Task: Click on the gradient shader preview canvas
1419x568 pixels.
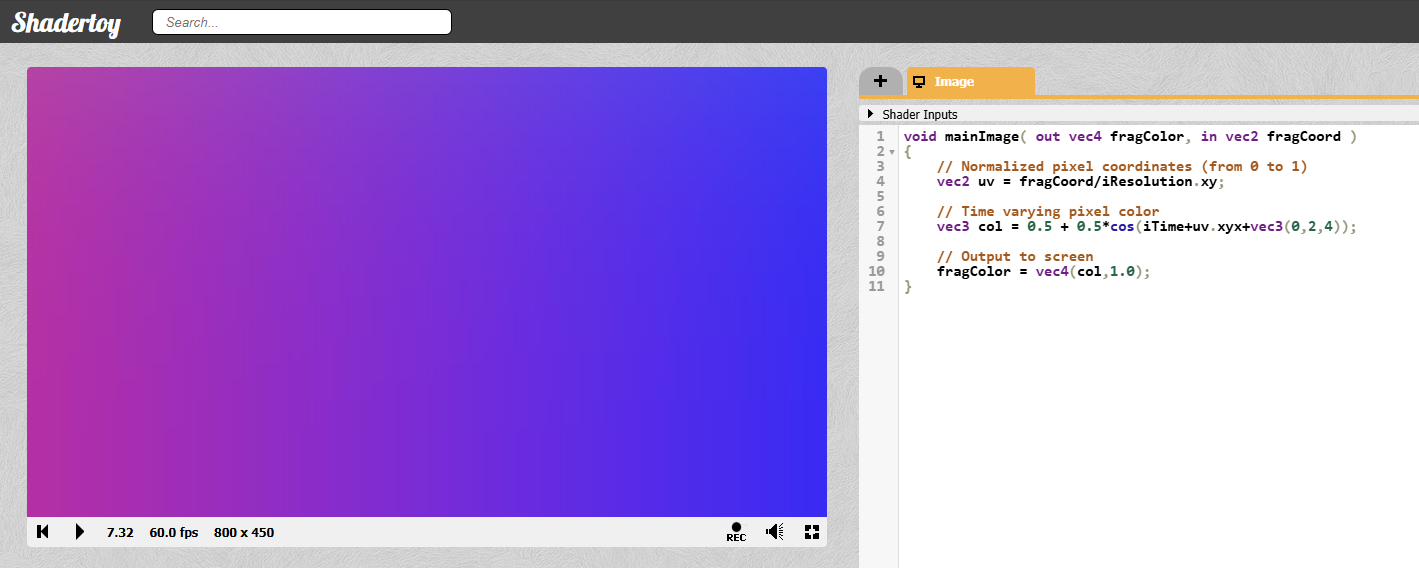Action: (x=427, y=291)
